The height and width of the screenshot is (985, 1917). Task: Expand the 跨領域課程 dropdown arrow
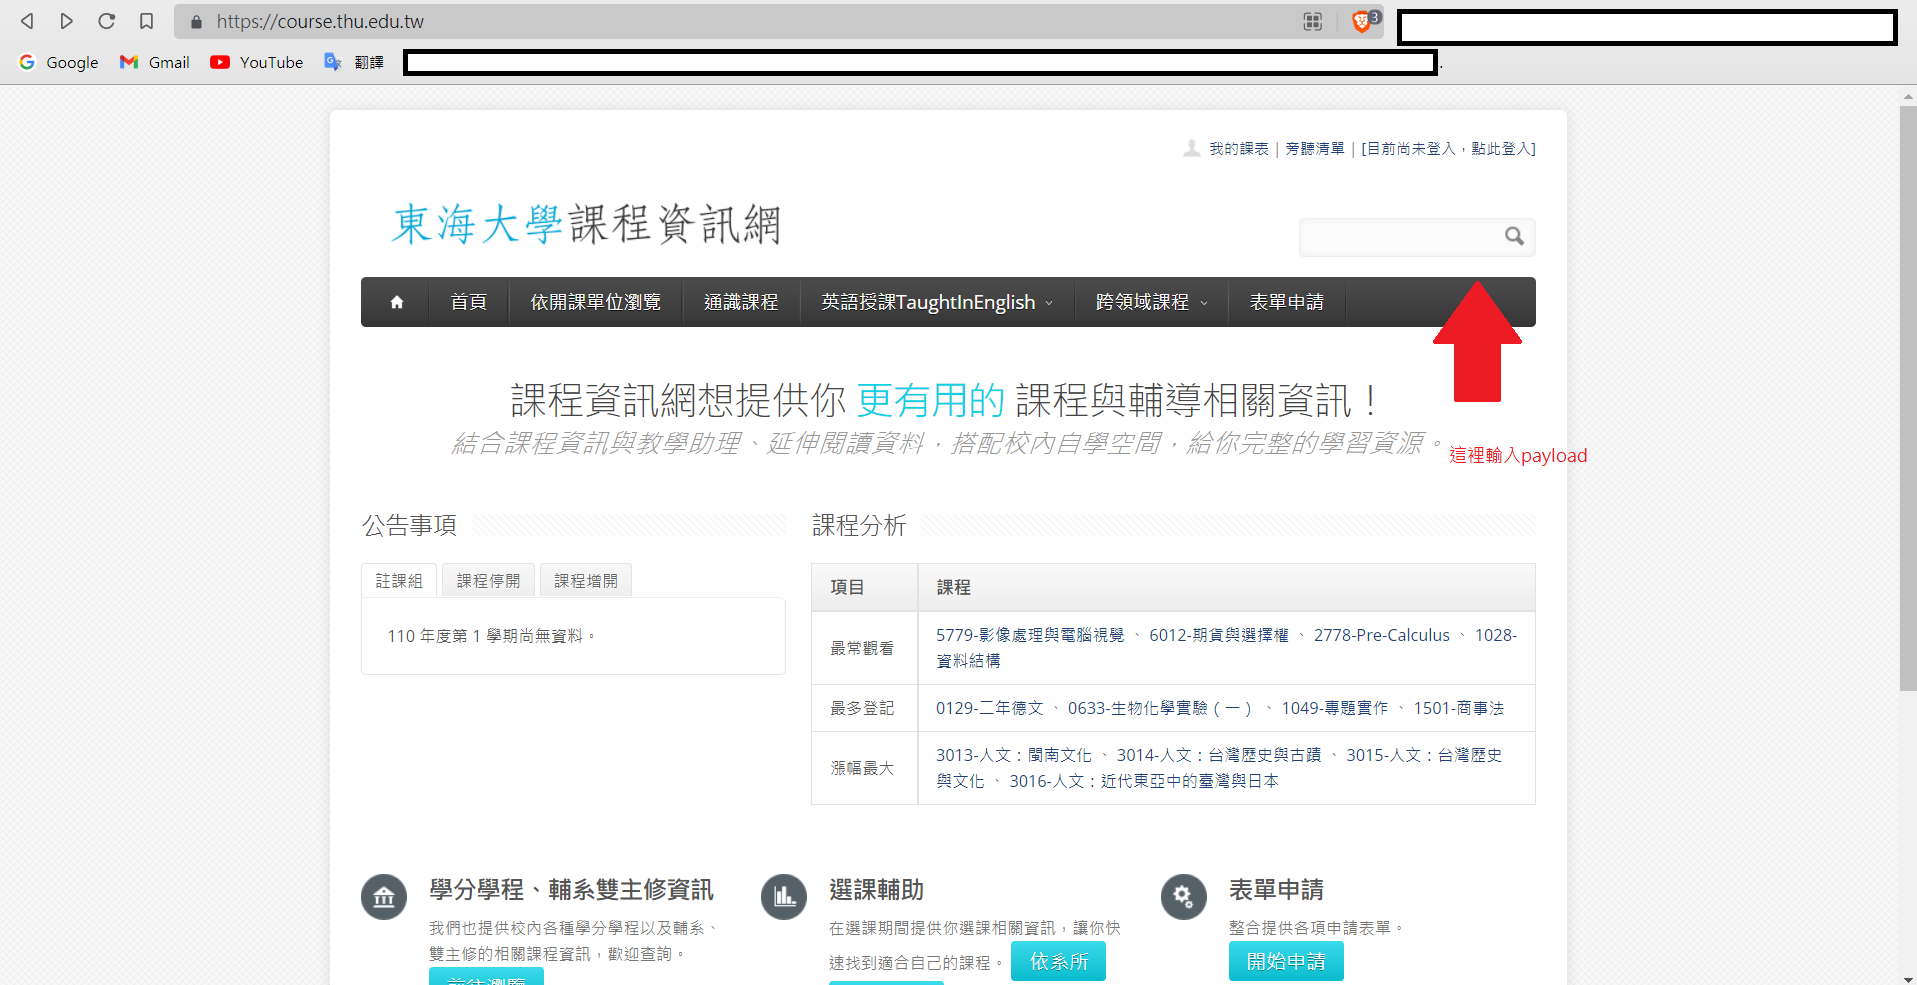[x=1204, y=303]
